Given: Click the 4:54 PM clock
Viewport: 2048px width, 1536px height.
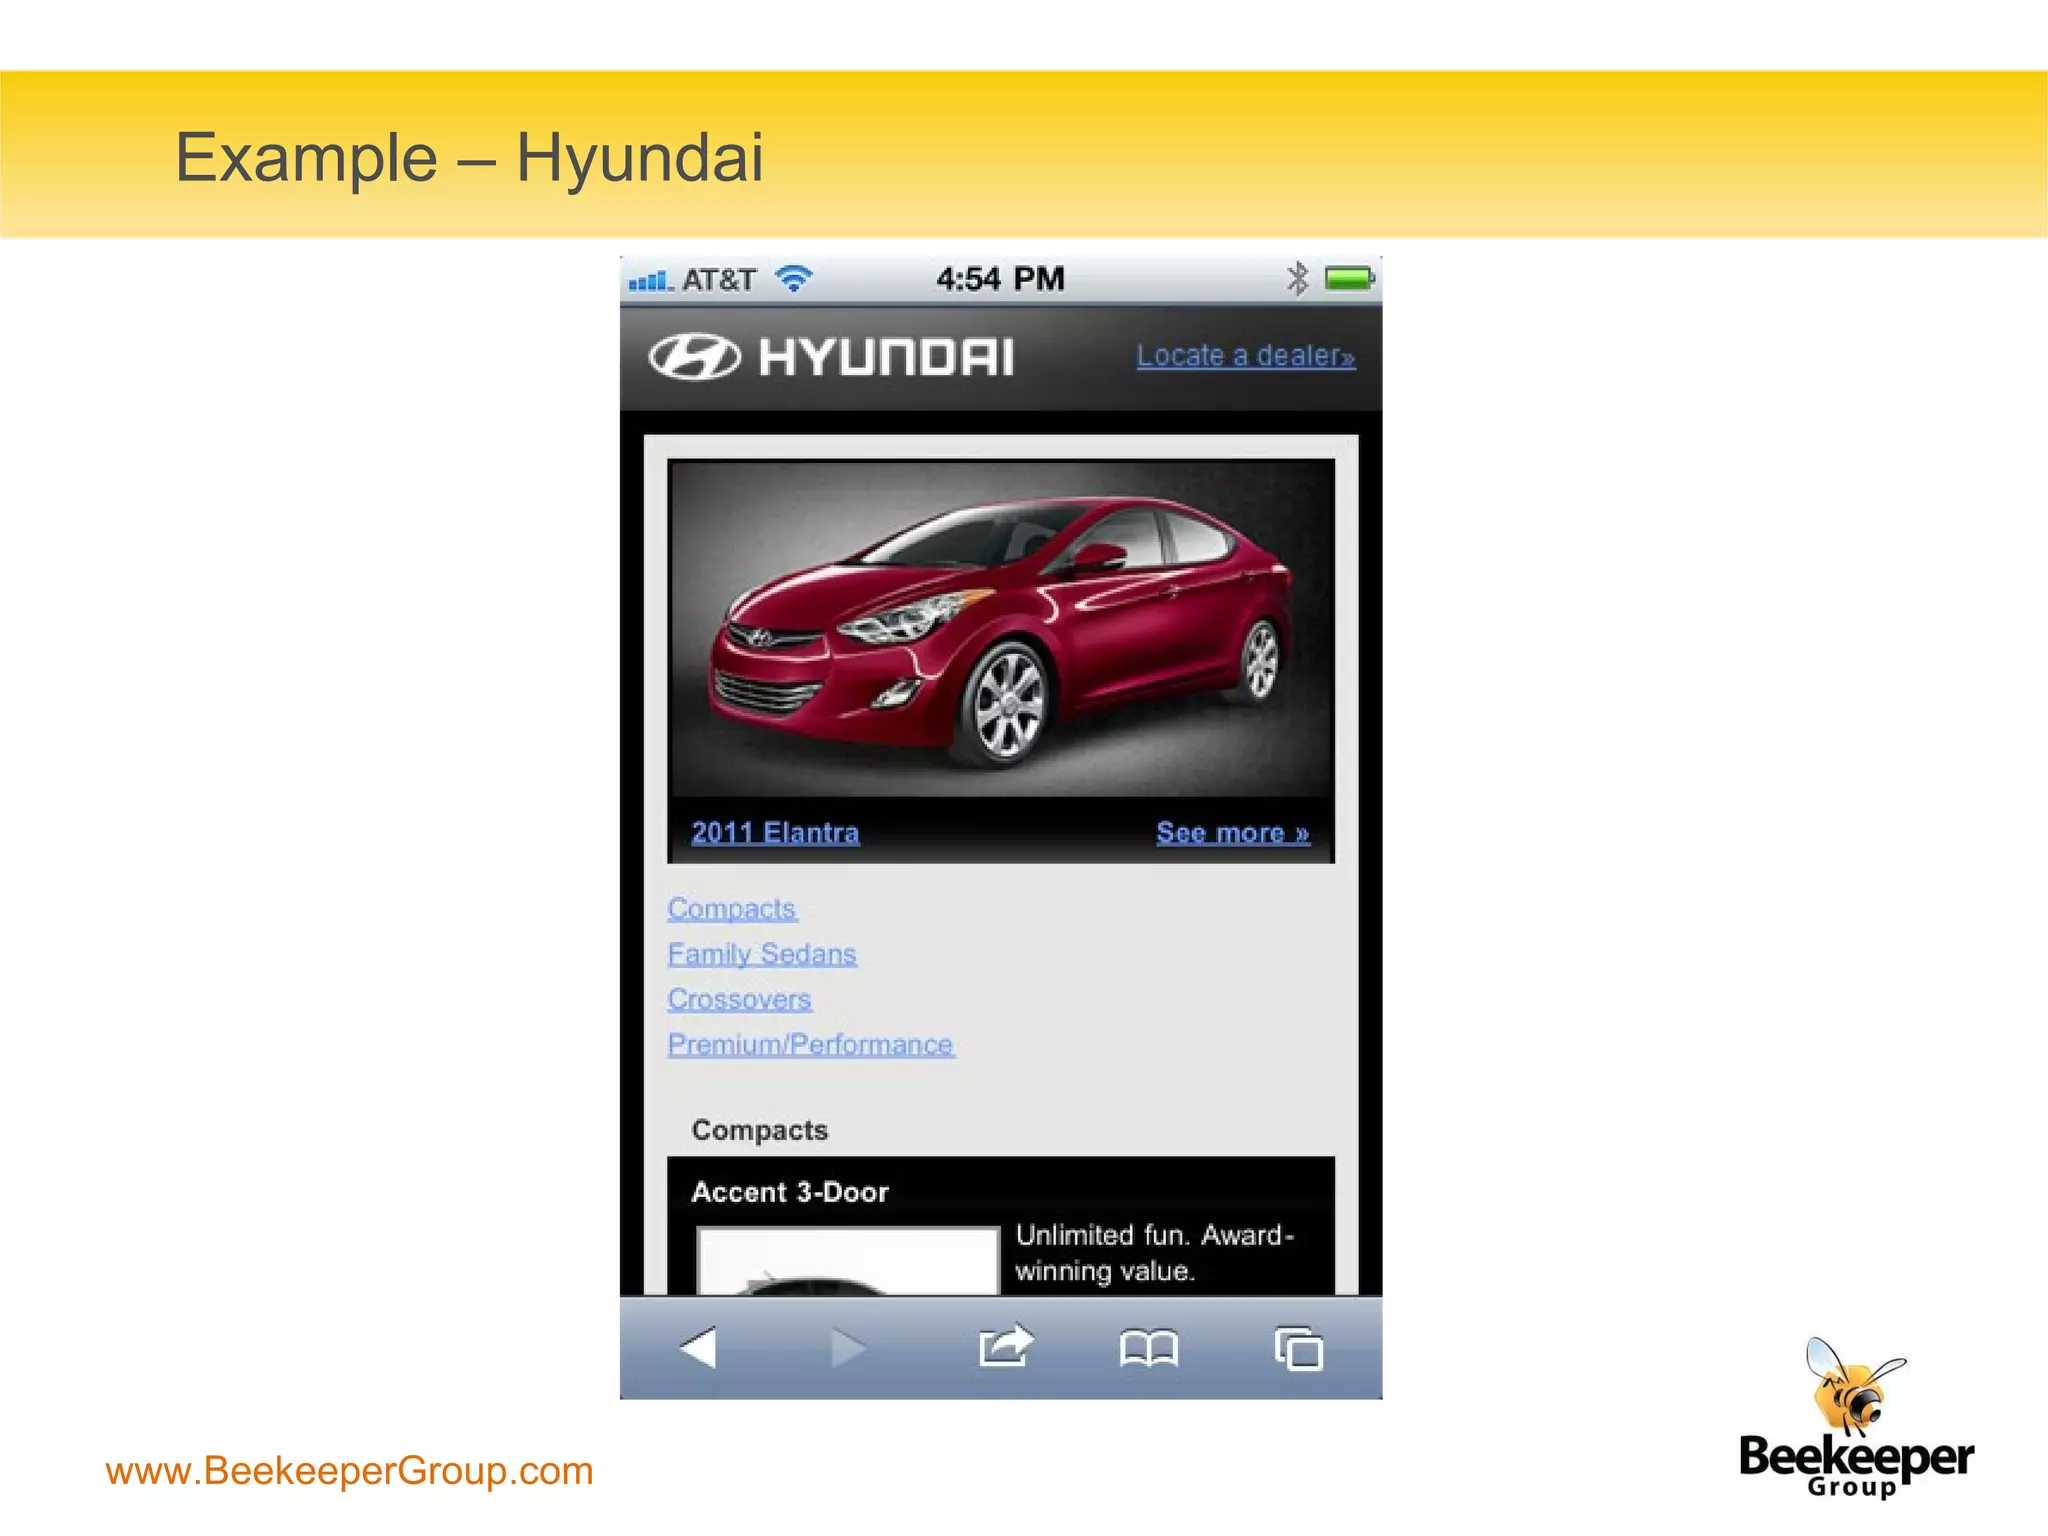Looking at the screenshot, I should click(x=1000, y=278).
